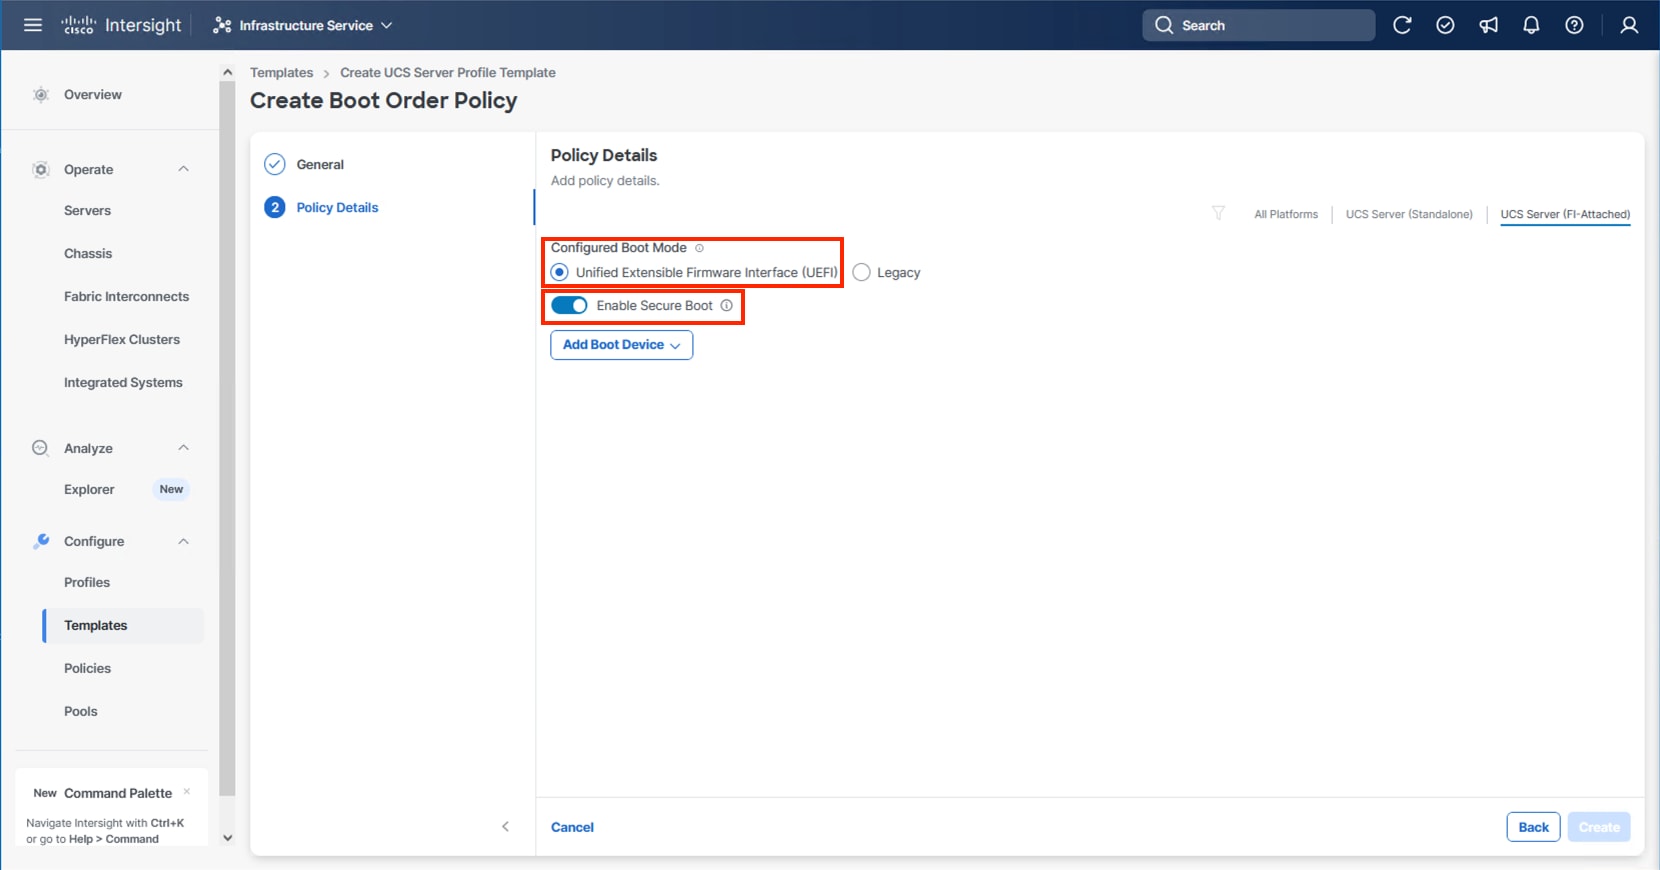1660x870 pixels.
Task: Open the hamburger navigation menu
Action: [33, 25]
